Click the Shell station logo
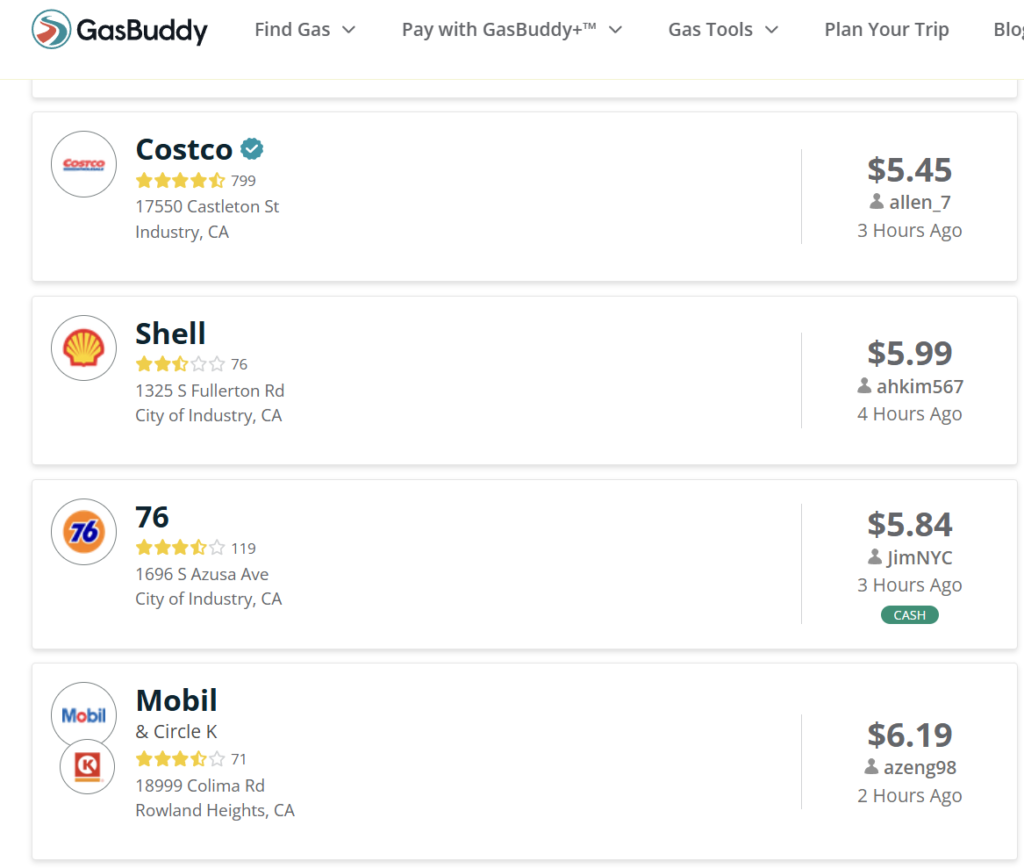 (84, 348)
